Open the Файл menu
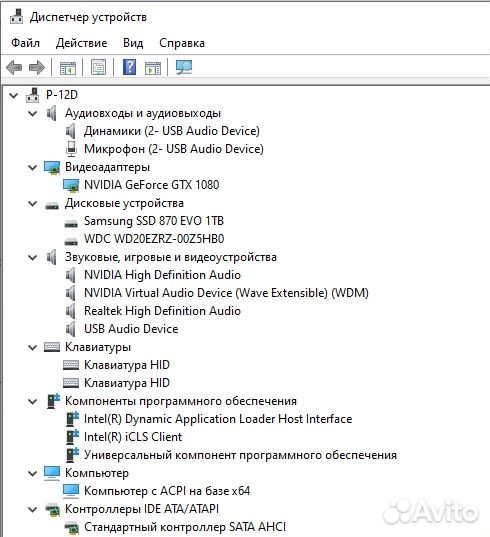The width and height of the screenshot is (490, 537). tap(25, 43)
